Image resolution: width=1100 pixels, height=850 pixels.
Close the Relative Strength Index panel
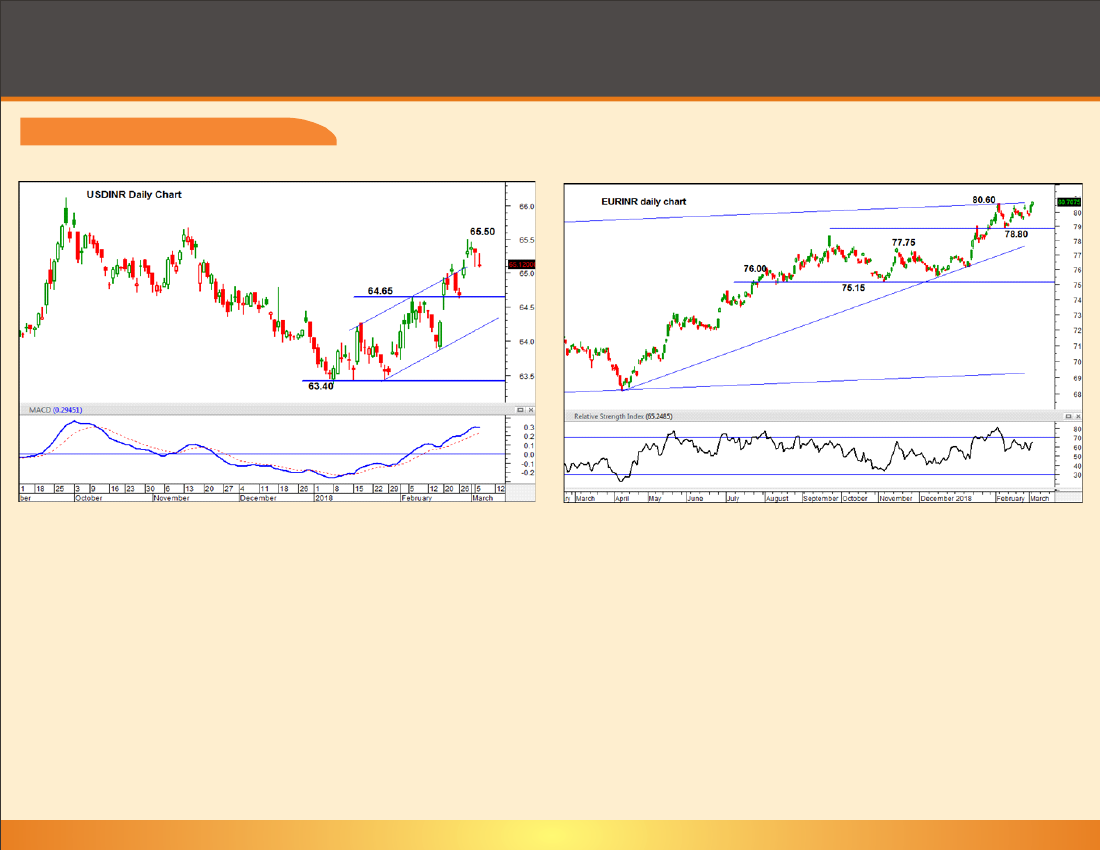(1051, 415)
